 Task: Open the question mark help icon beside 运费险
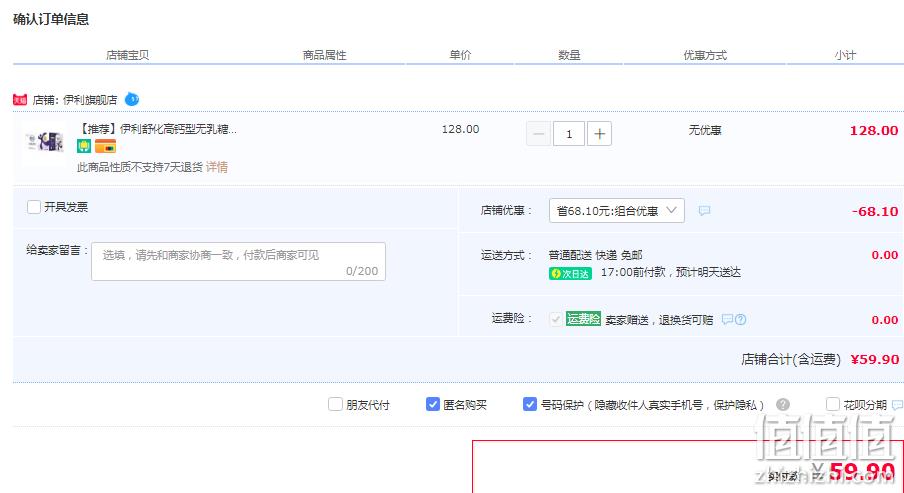[740, 319]
